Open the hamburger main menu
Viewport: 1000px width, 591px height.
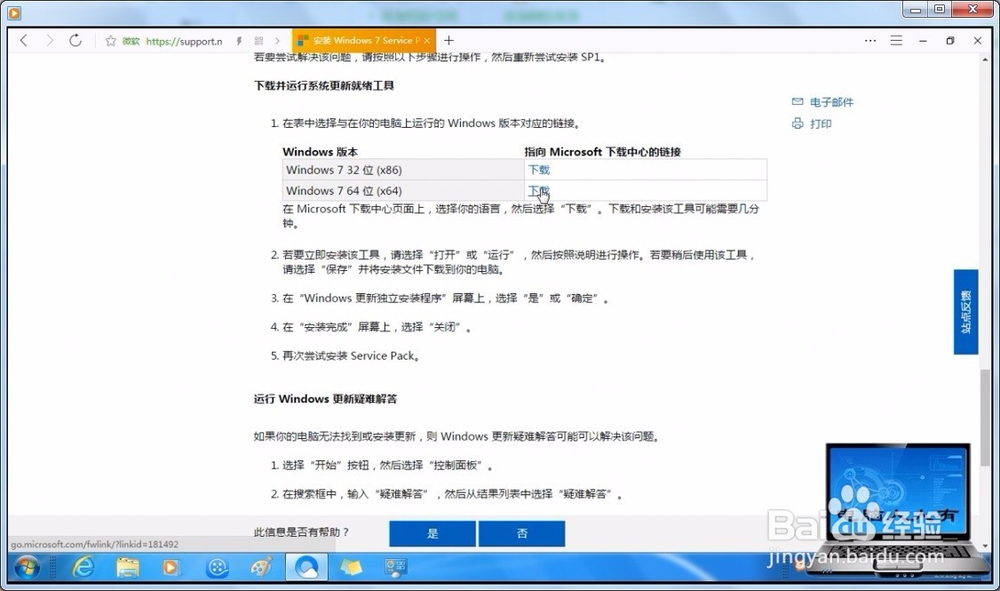click(x=896, y=41)
